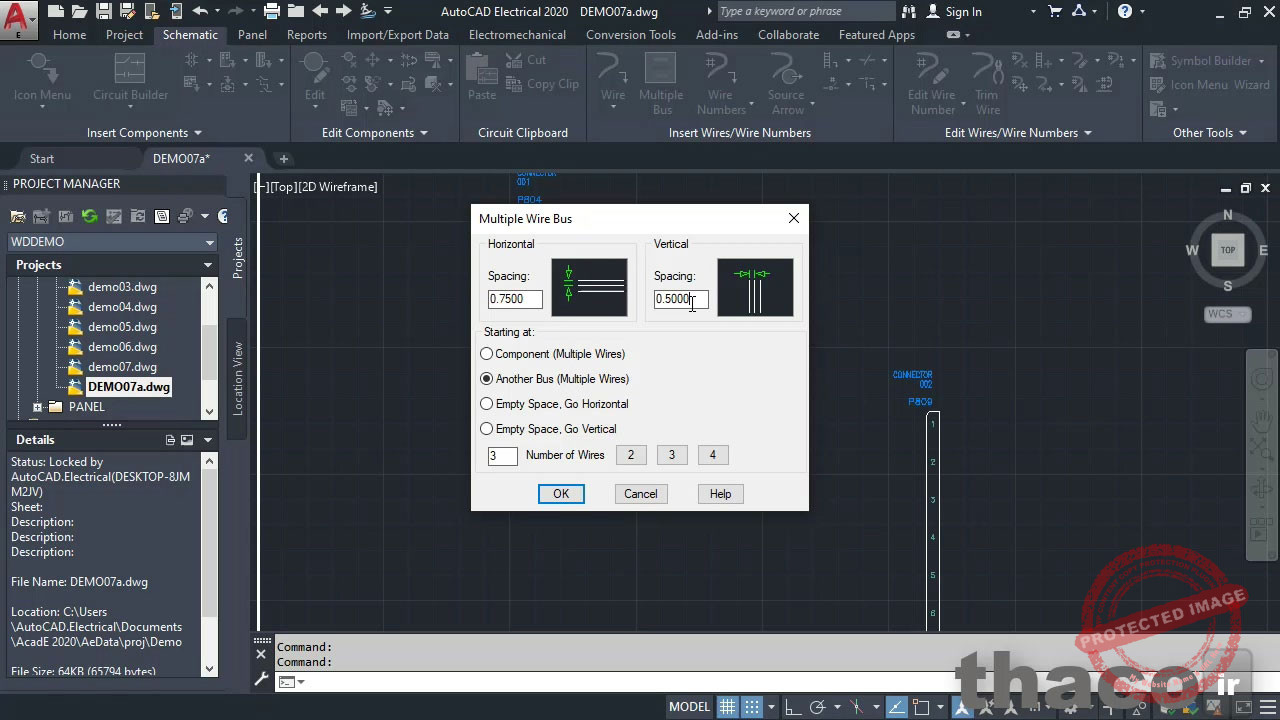
Task: Click the Vertical Spacing input field
Action: tap(680, 298)
